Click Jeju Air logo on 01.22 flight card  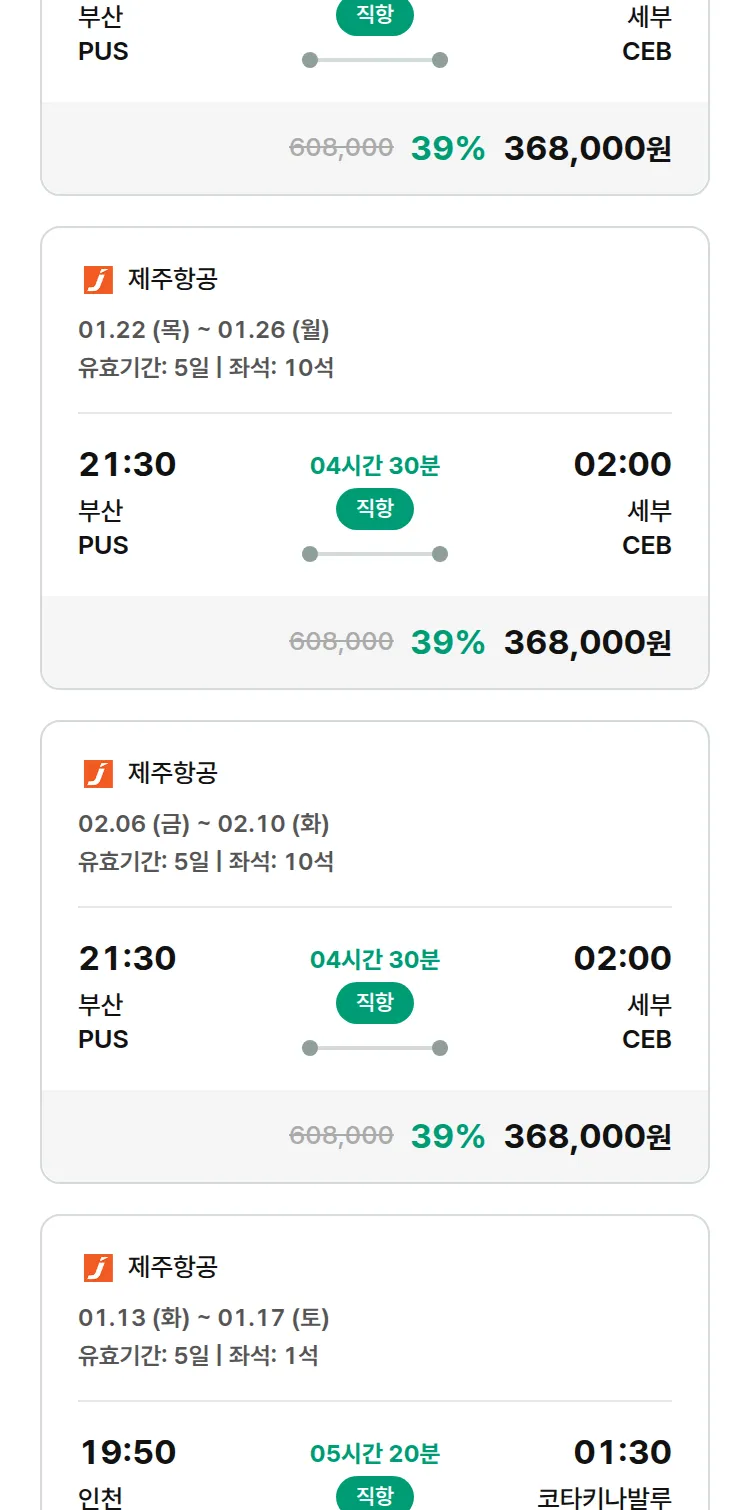(x=98, y=280)
